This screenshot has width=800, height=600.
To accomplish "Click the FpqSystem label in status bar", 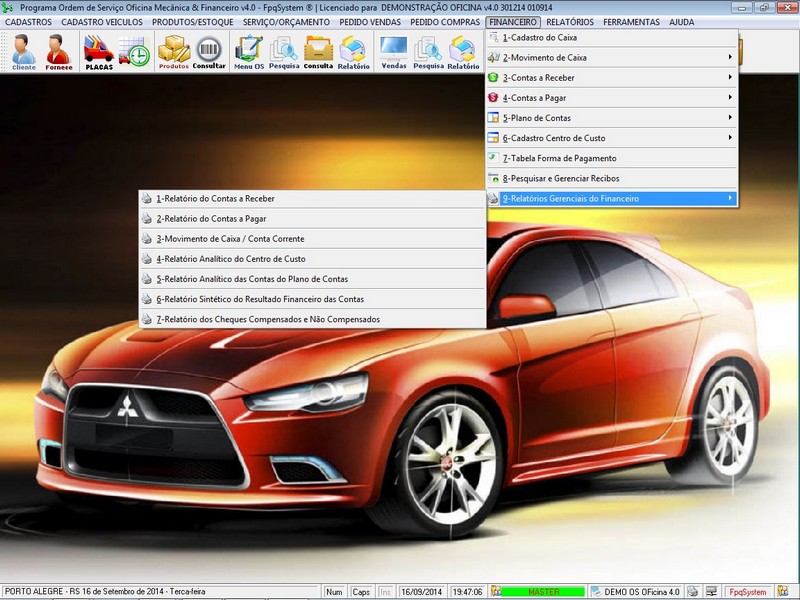I will click(747, 592).
